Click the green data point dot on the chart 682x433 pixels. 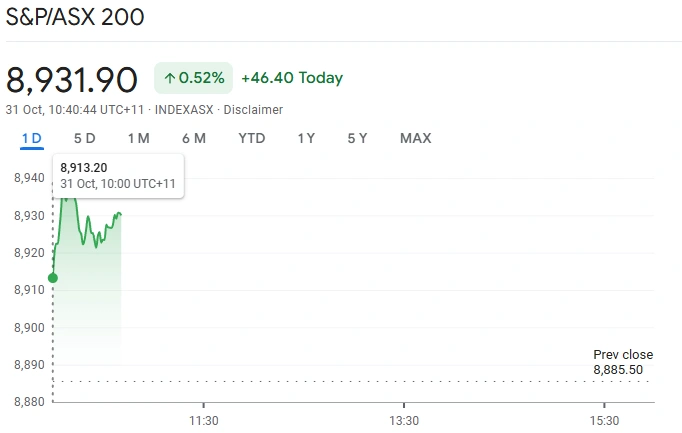(53, 278)
